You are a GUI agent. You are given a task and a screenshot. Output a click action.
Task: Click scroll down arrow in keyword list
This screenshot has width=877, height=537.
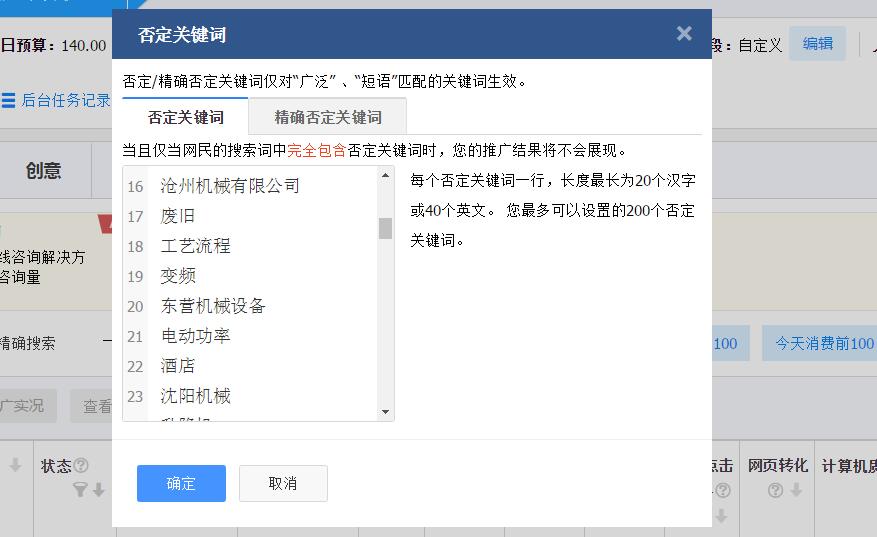[385, 412]
